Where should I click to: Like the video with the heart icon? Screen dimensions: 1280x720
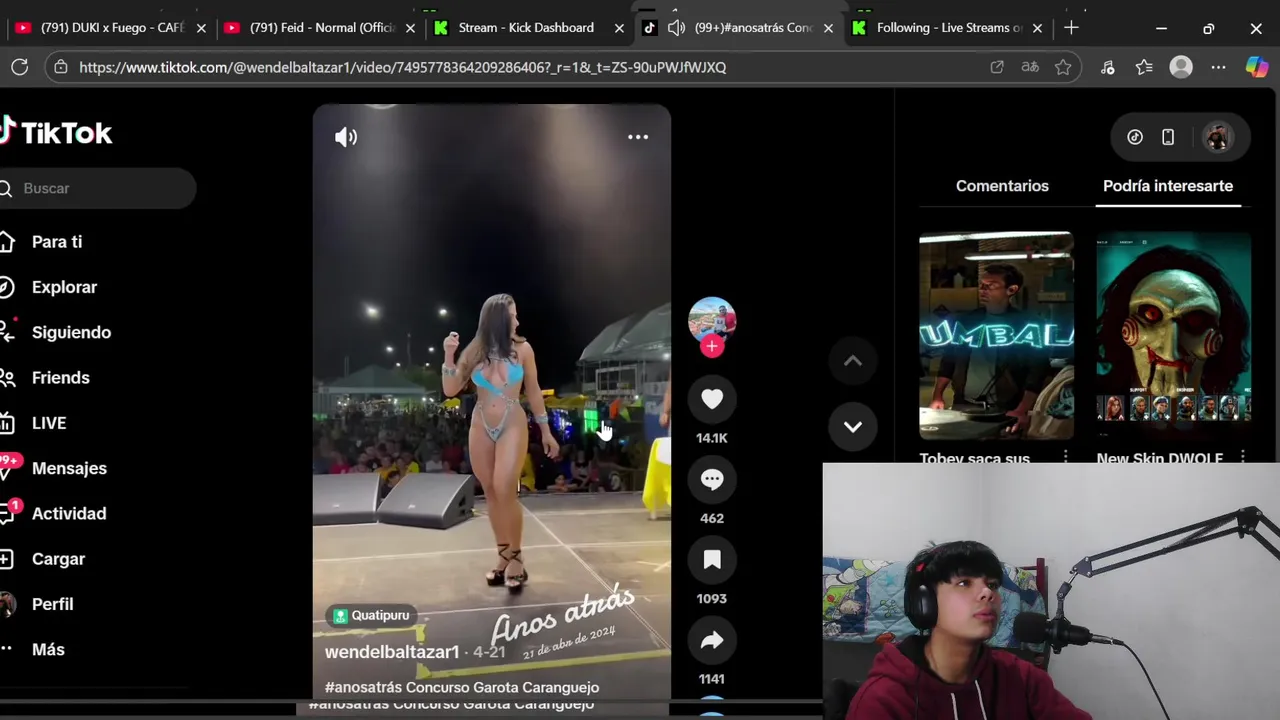[x=712, y=399]
